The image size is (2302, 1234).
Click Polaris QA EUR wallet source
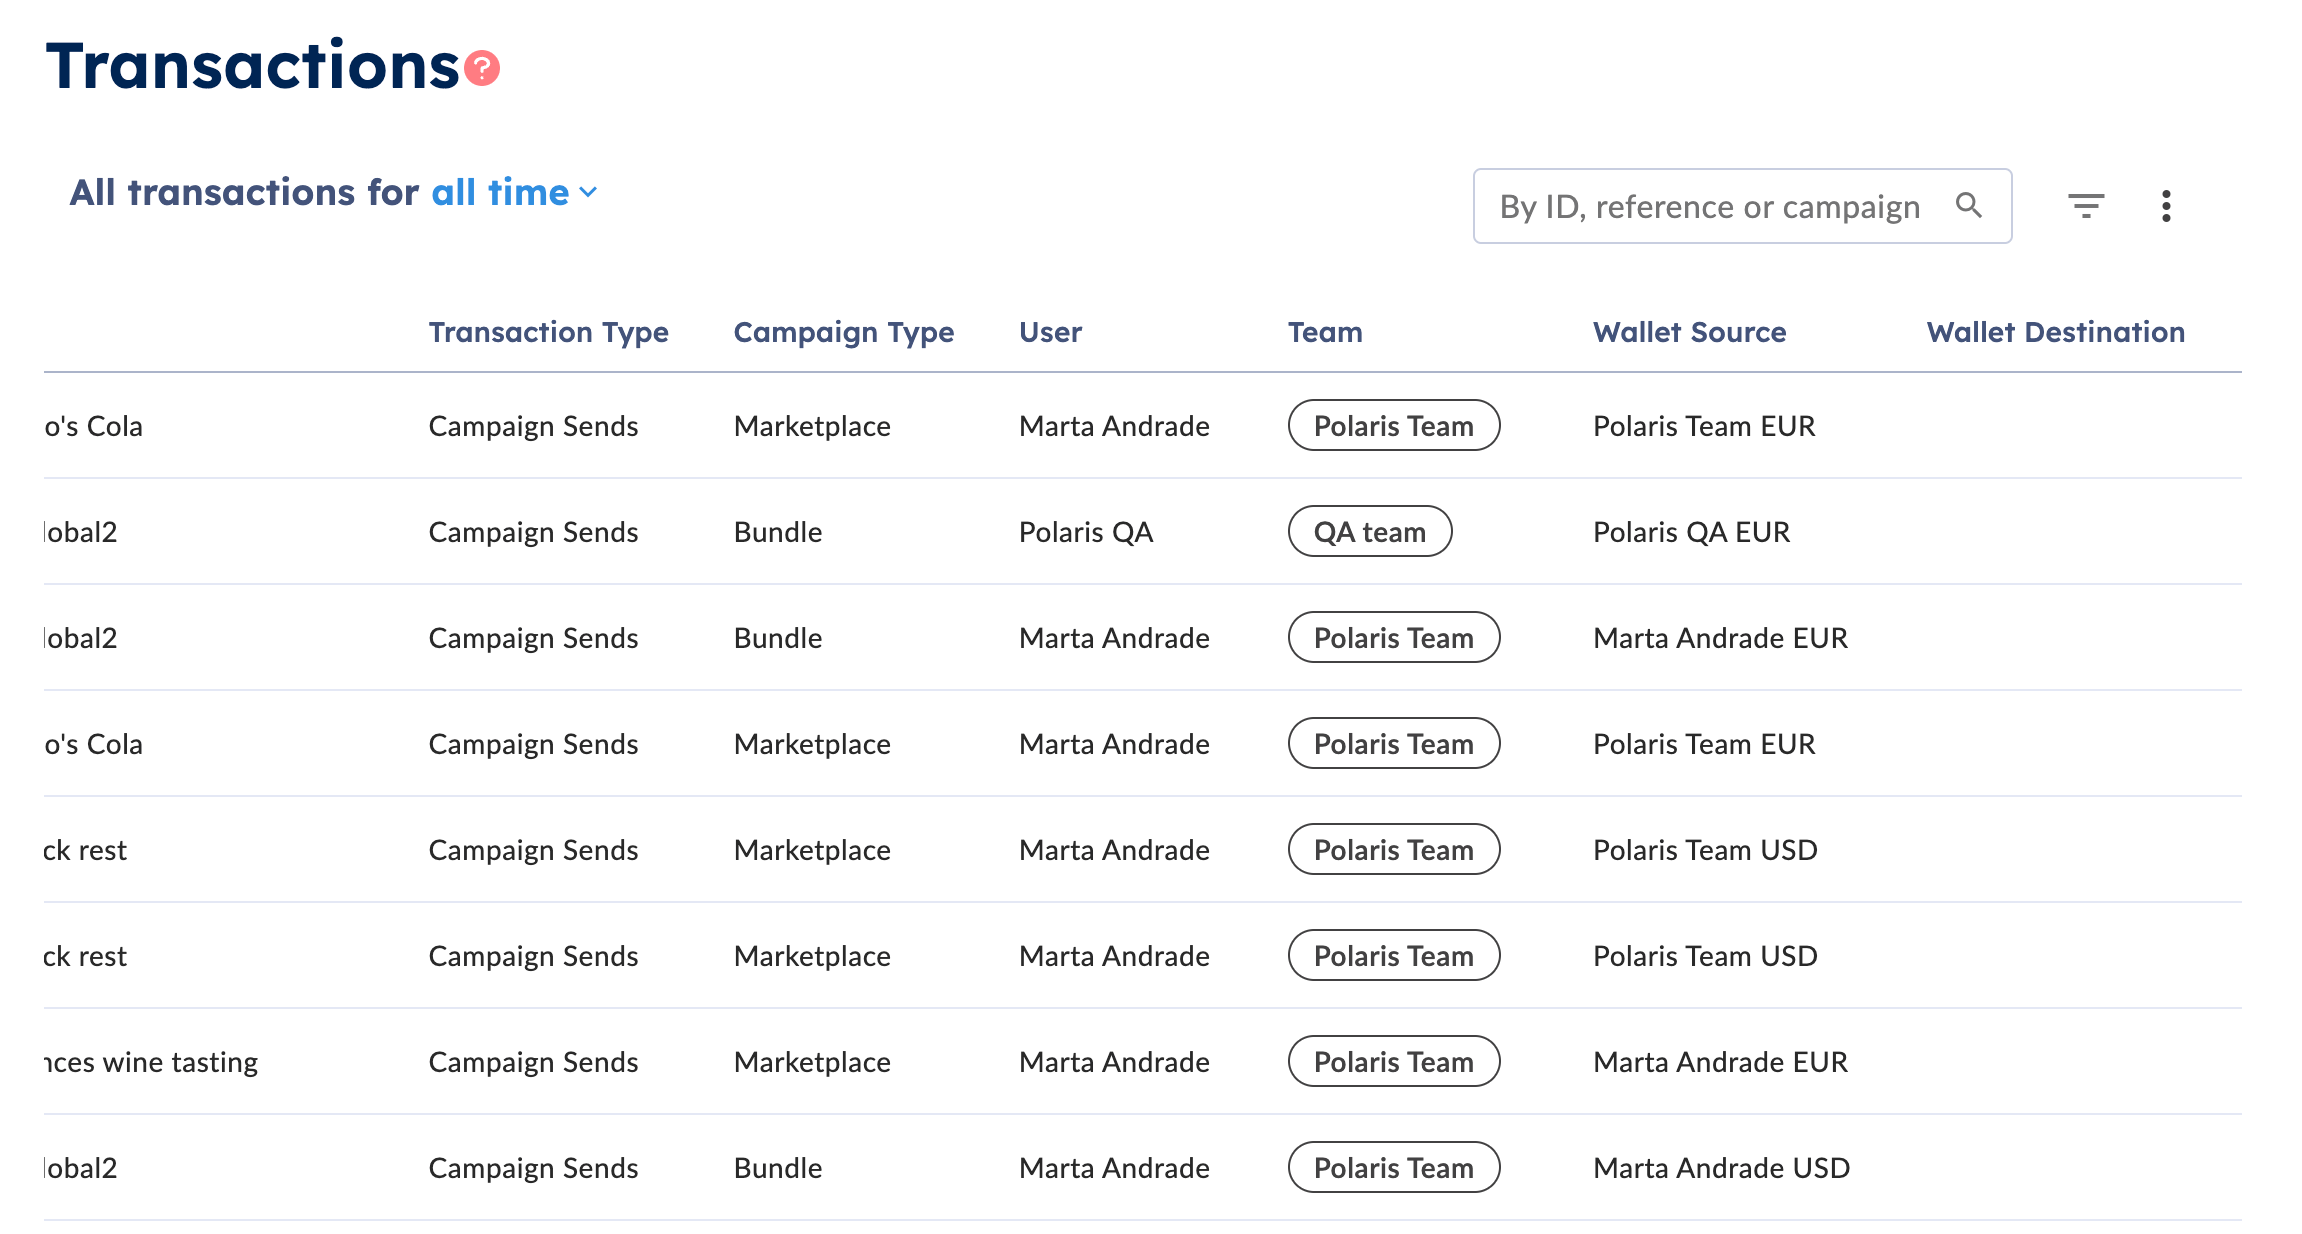point(1691,532)
